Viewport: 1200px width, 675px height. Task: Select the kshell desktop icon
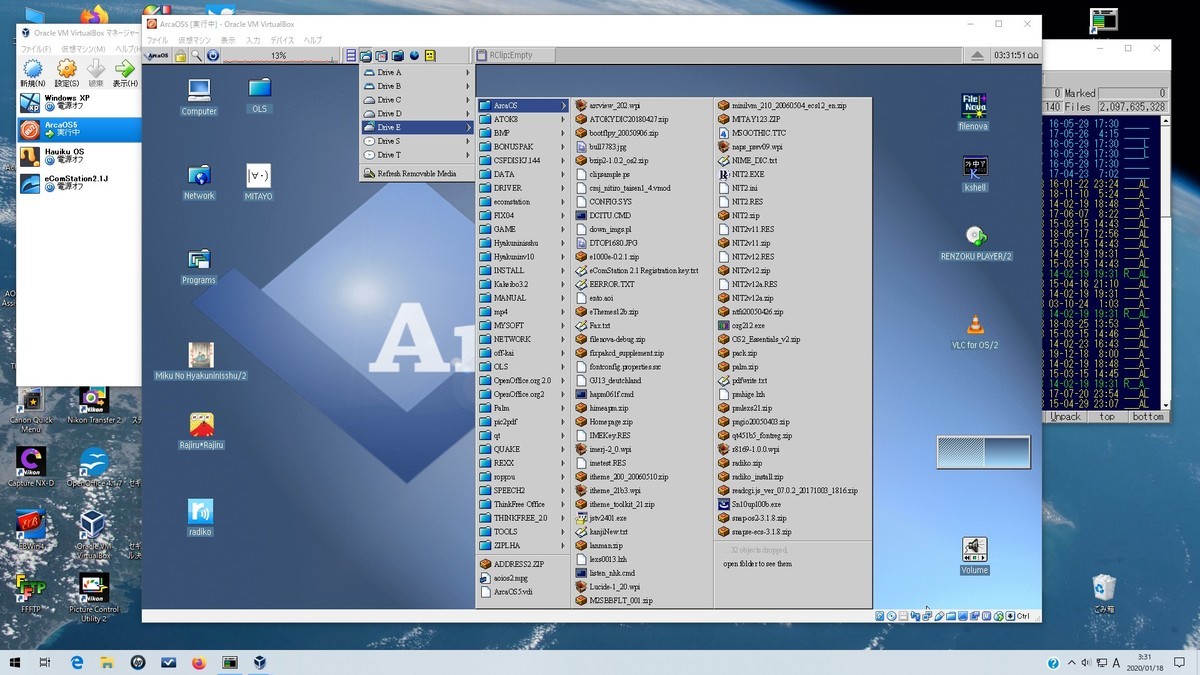pyautogui.click(x=975, y=173)
